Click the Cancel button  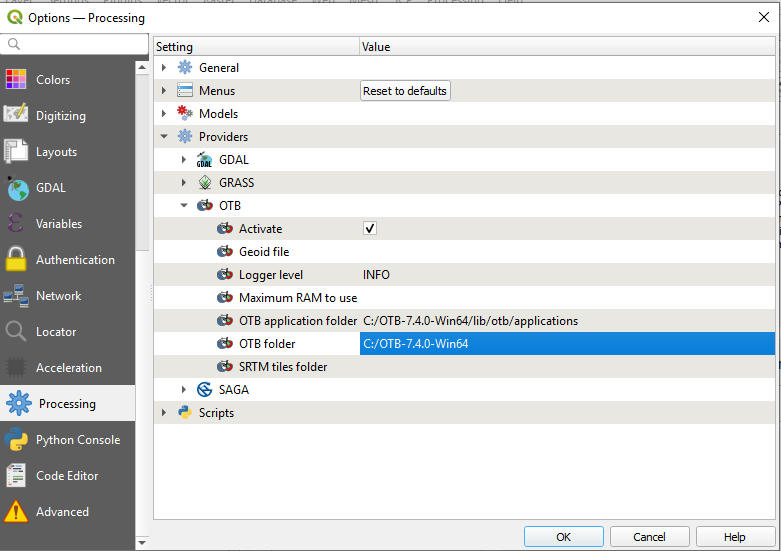click(x=649, y=537)
